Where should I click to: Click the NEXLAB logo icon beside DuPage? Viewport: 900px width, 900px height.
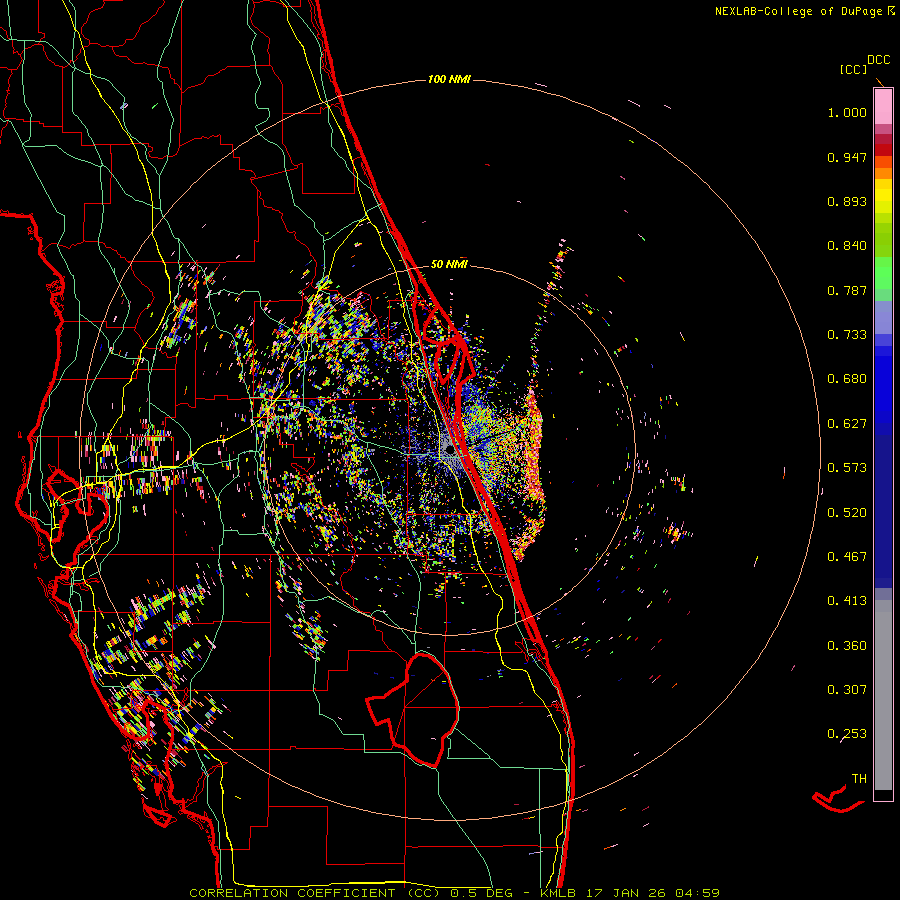click(891, 11)
